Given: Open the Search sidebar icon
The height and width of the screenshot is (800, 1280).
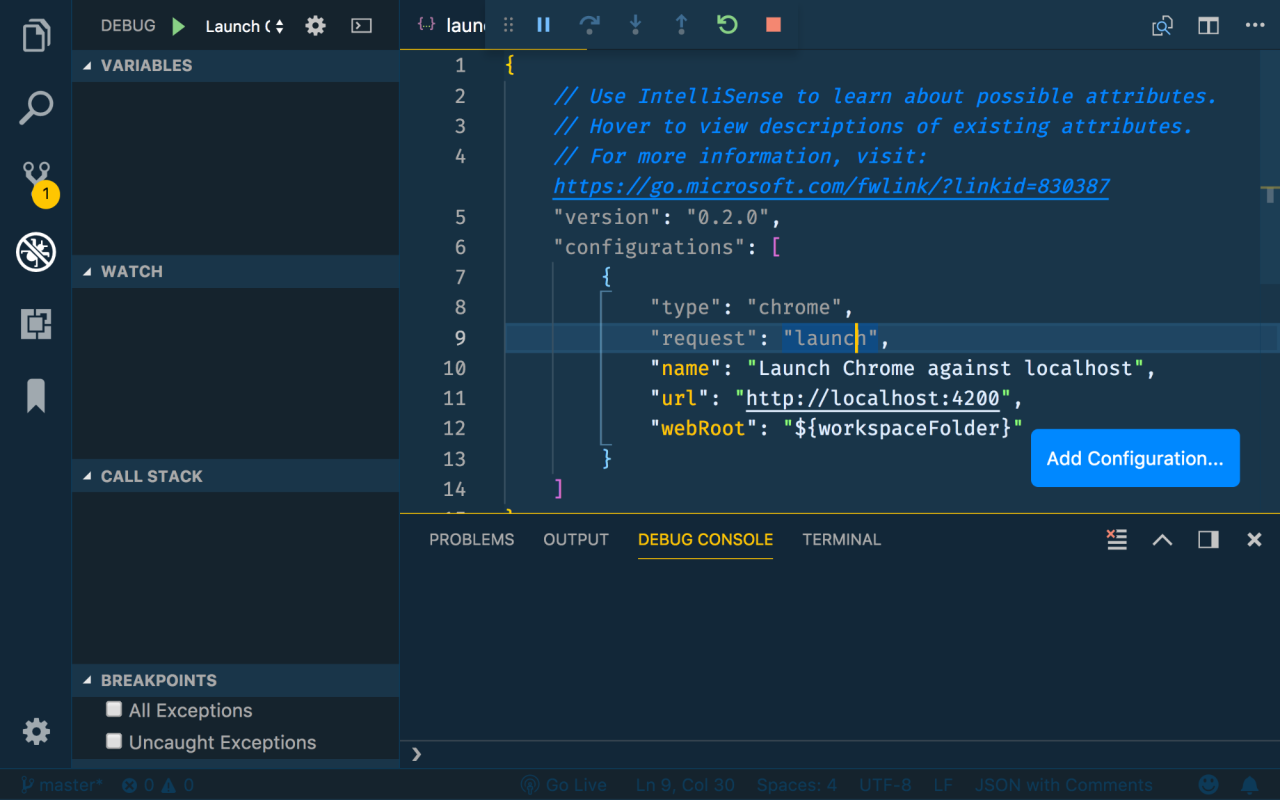Looking at the screenshot, I should coord(36,106).
